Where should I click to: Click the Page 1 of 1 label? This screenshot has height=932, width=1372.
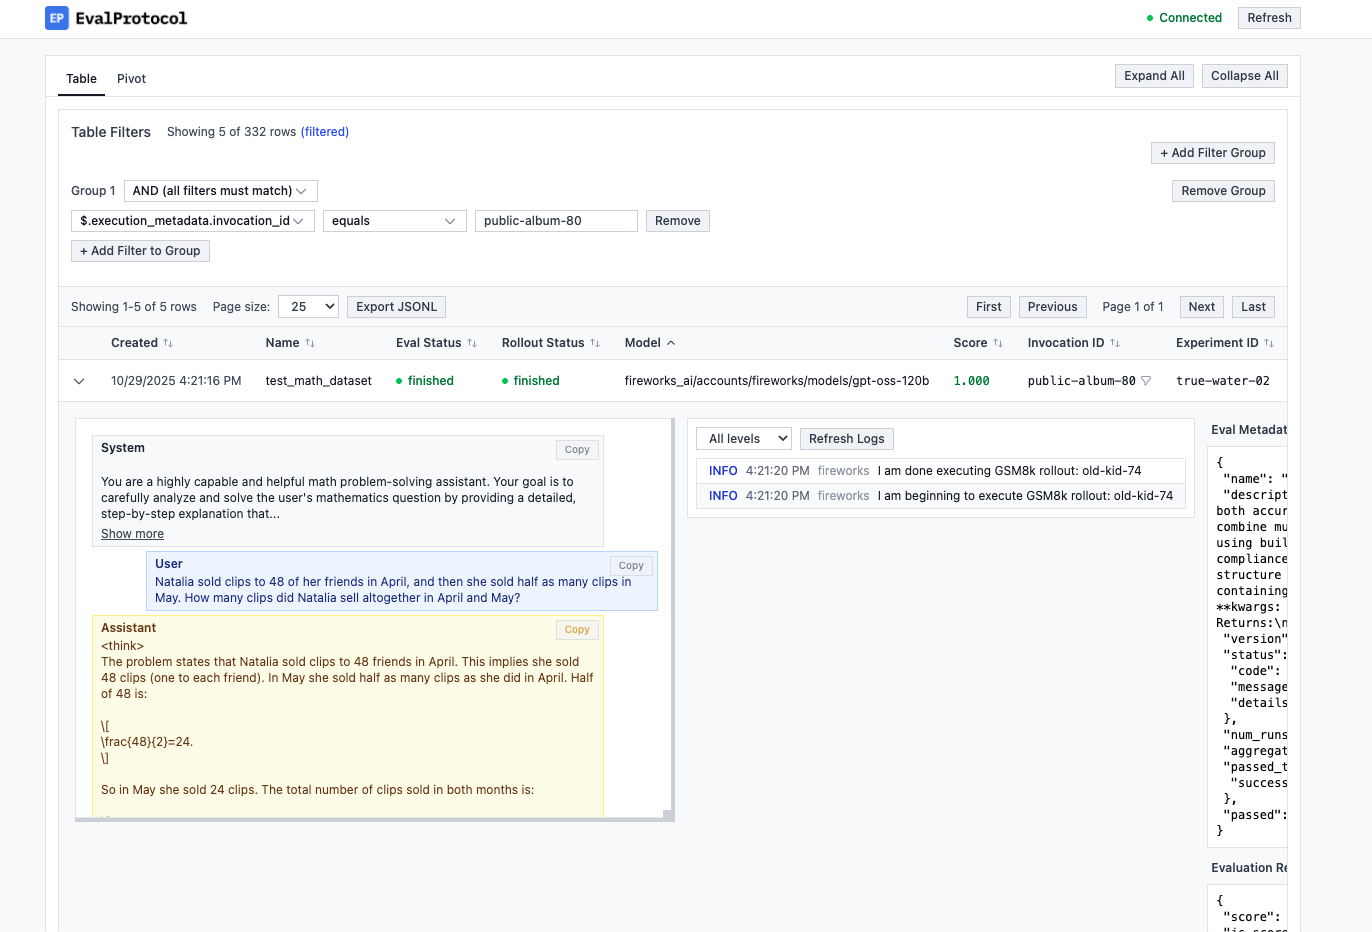[1133, 307]
